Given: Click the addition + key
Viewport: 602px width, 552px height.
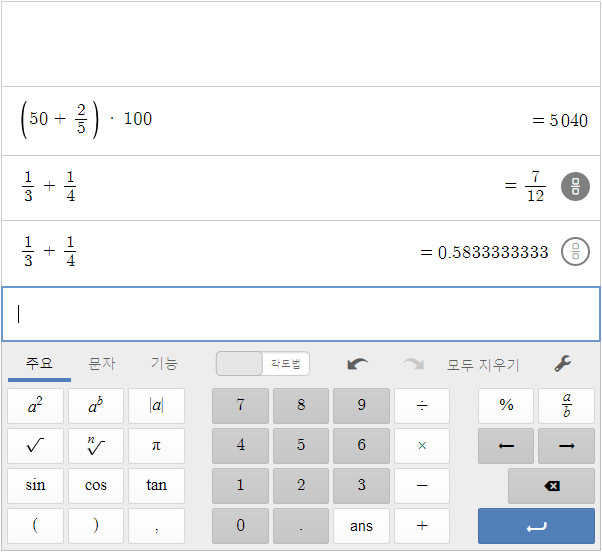Looking at the screenshot, I should pos(422,526).
